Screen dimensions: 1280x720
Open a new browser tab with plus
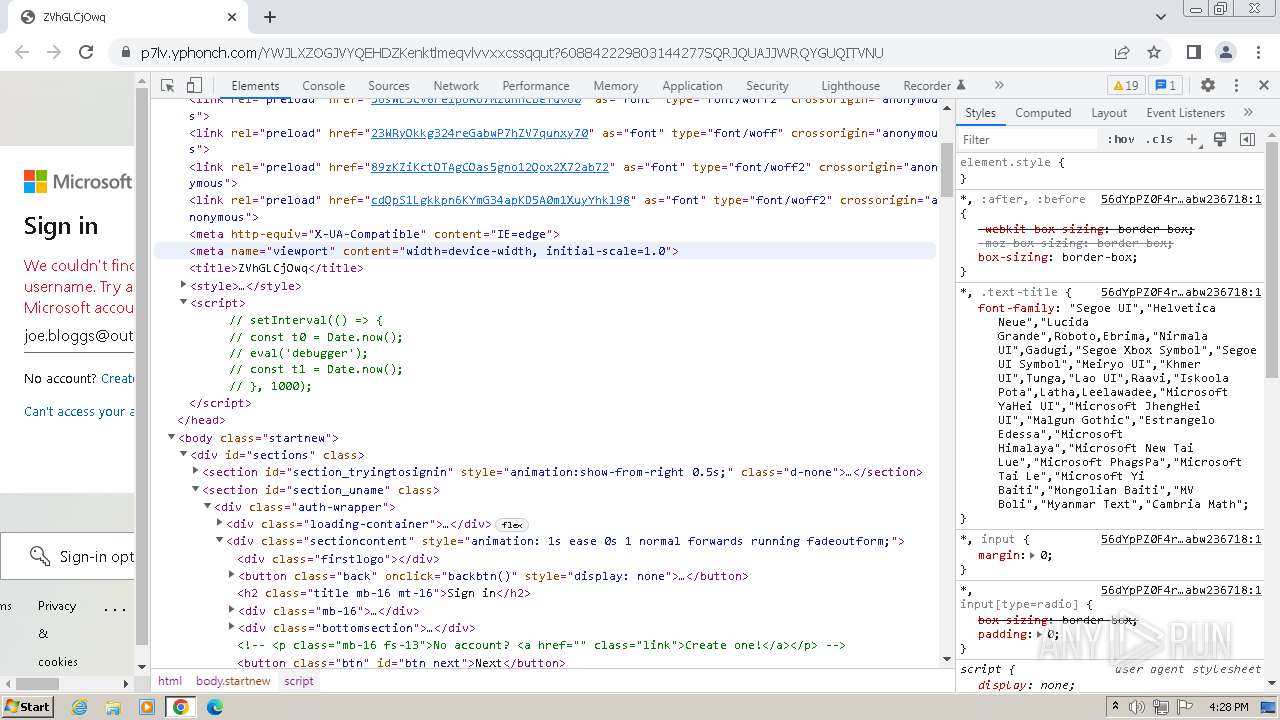coord(270,17)
